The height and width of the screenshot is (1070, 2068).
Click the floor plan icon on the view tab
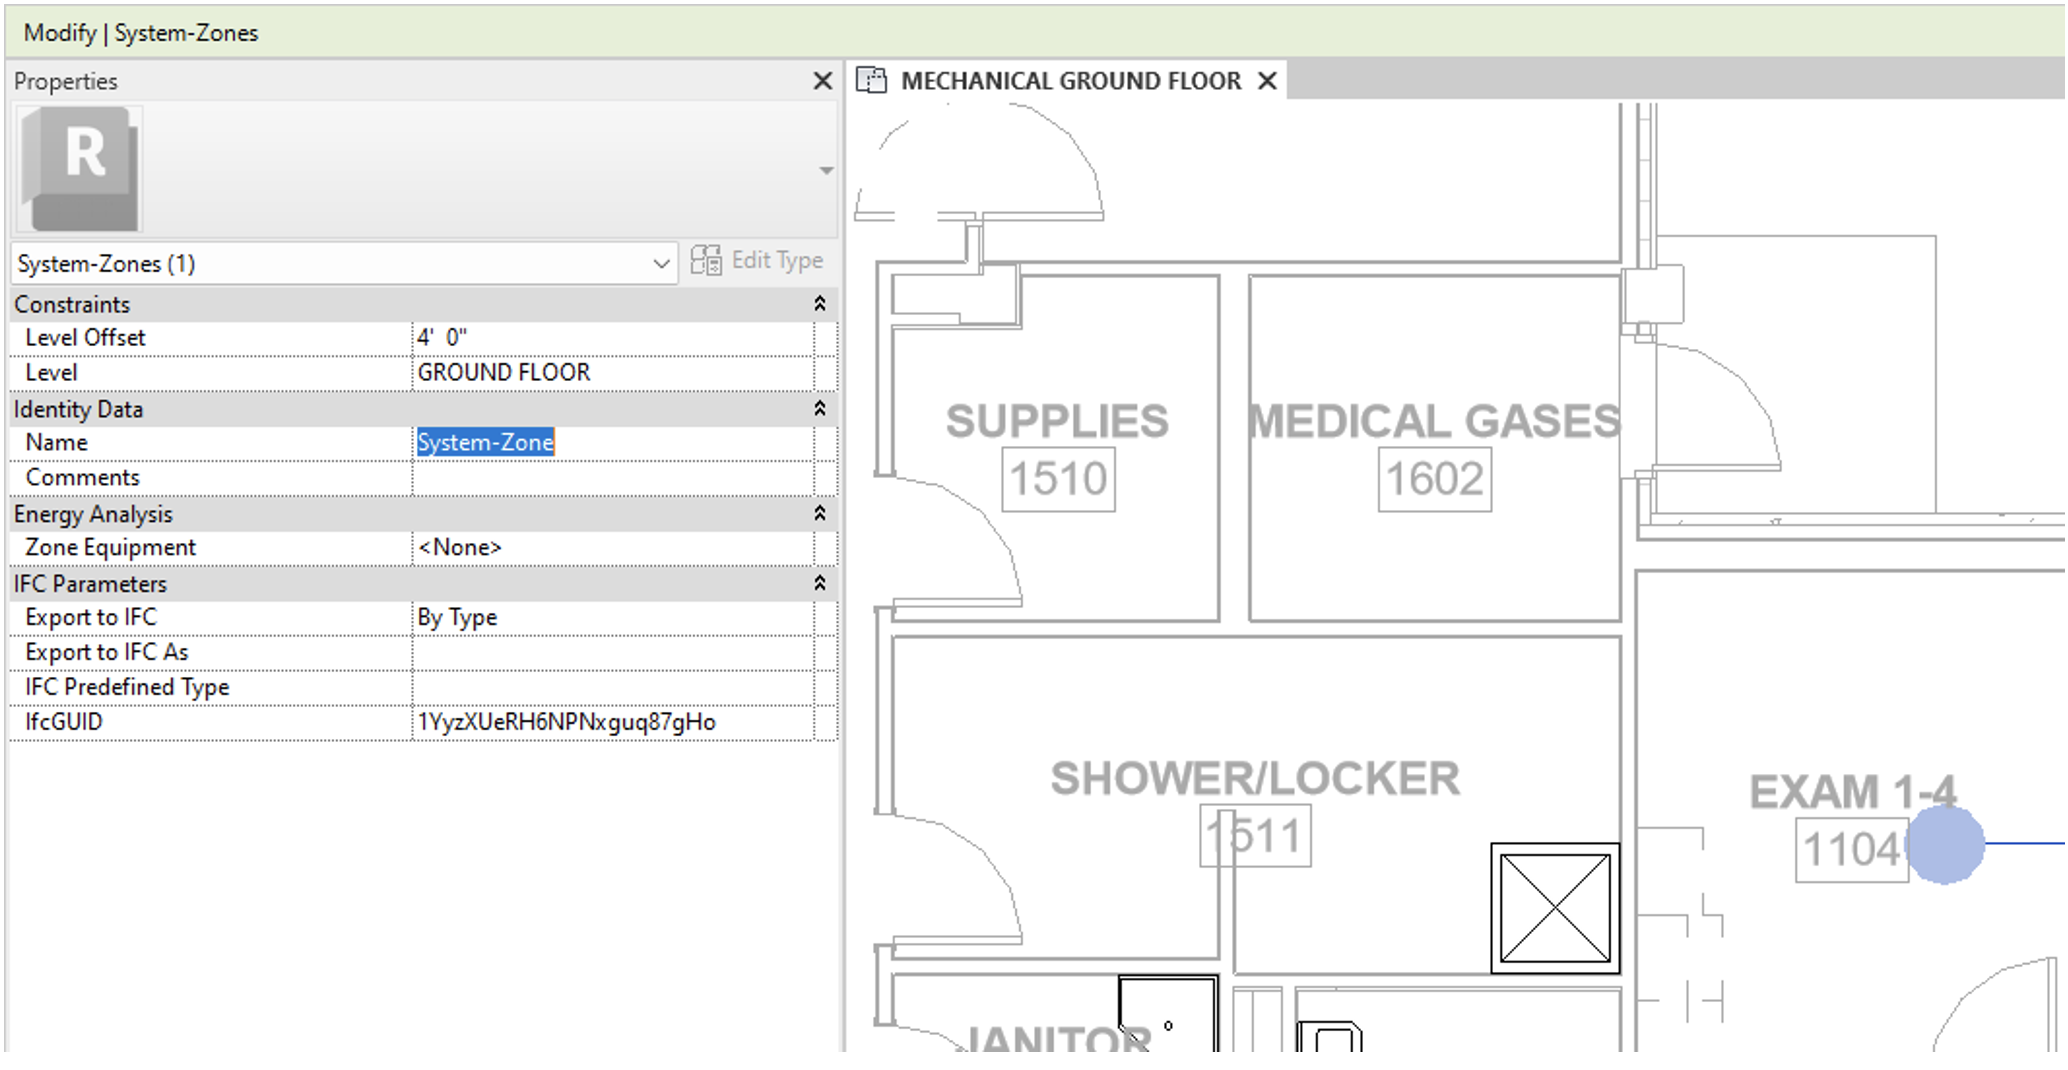pos(873,80)
